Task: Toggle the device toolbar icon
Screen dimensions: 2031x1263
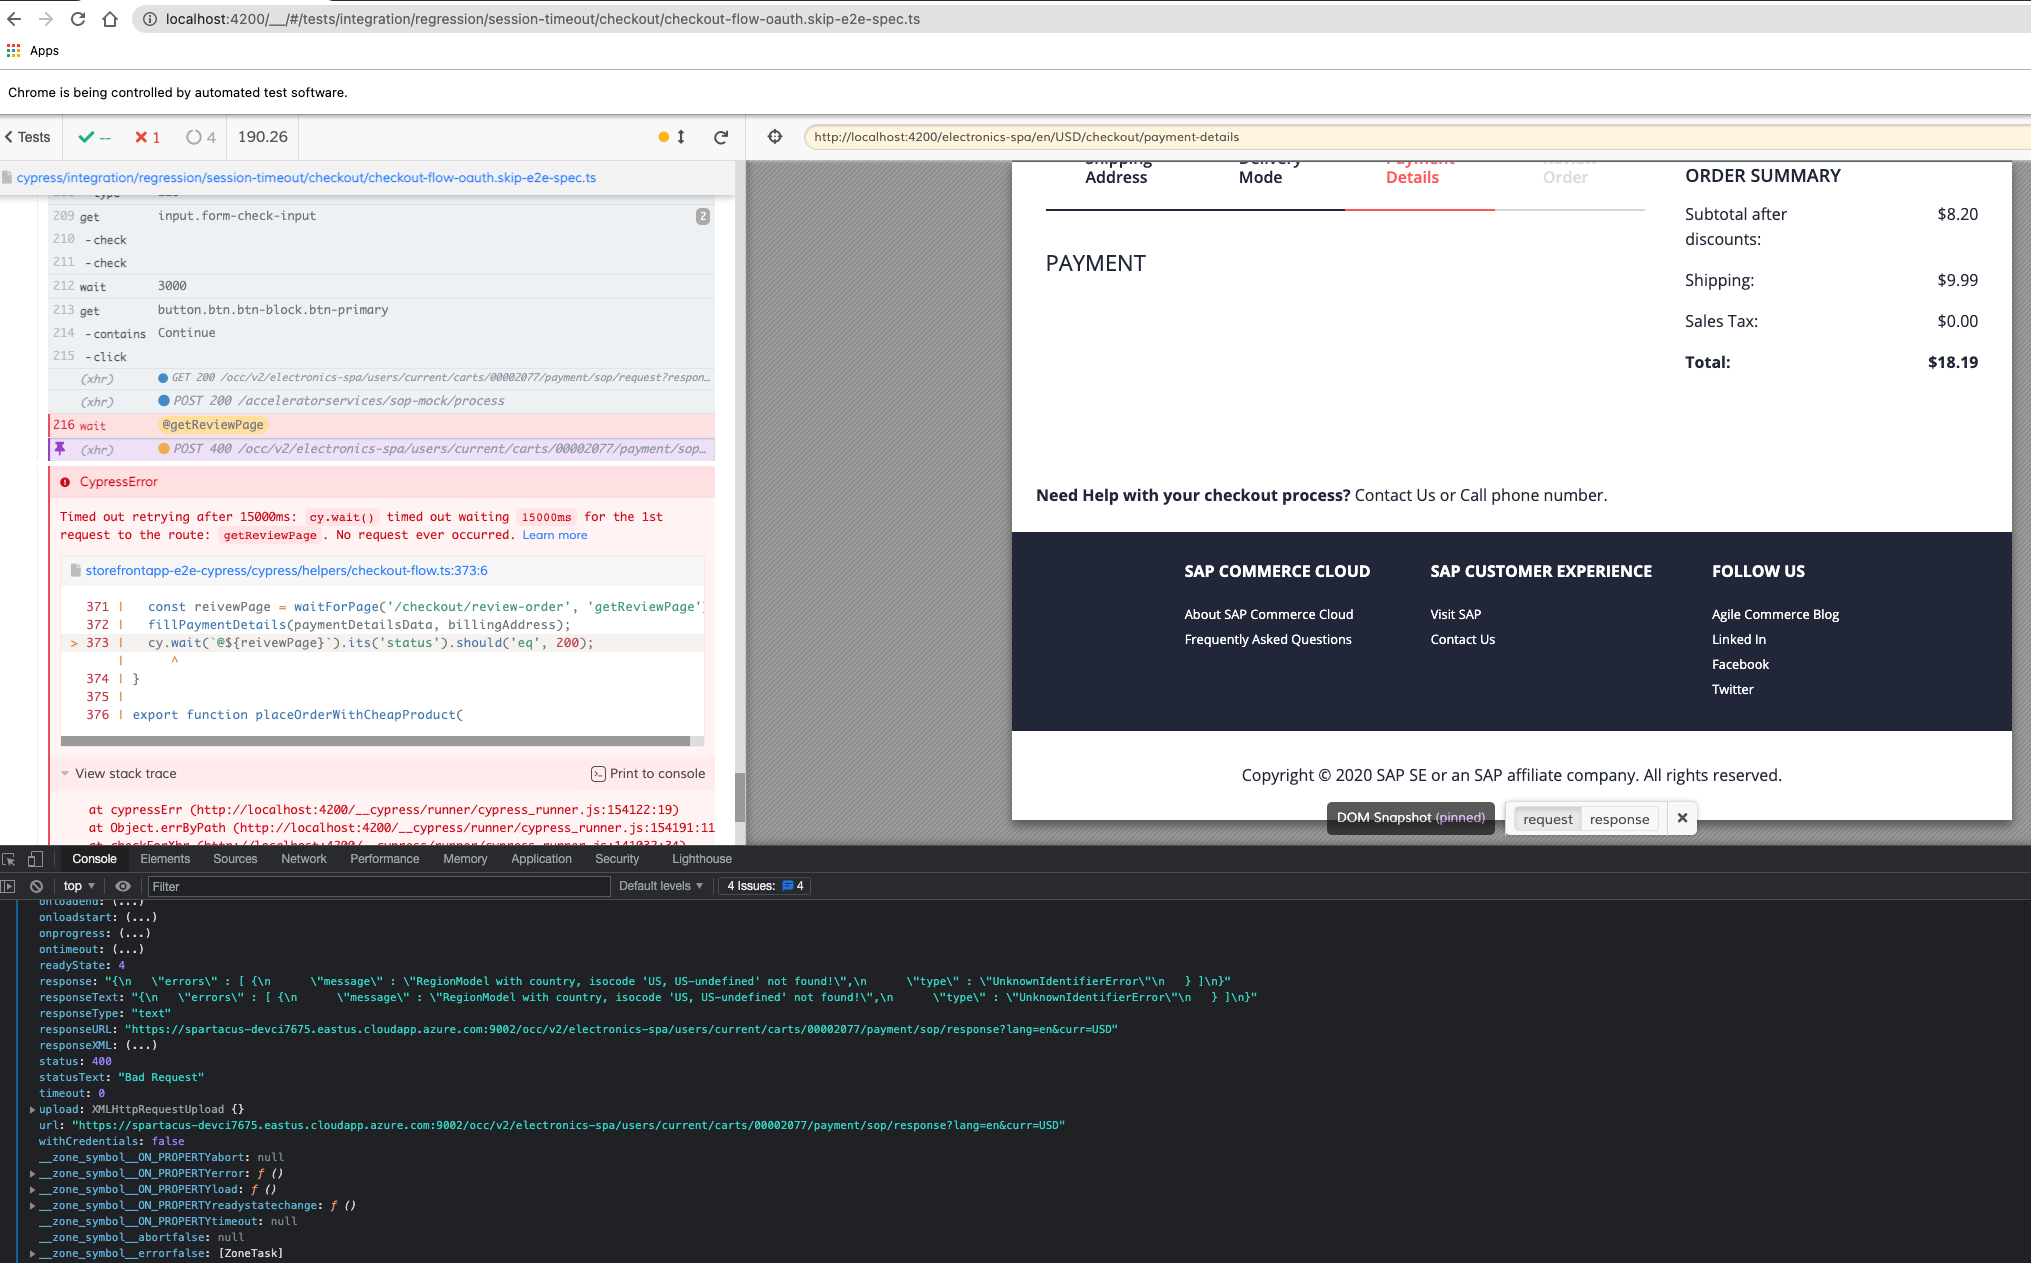Action: click(34, 859)
